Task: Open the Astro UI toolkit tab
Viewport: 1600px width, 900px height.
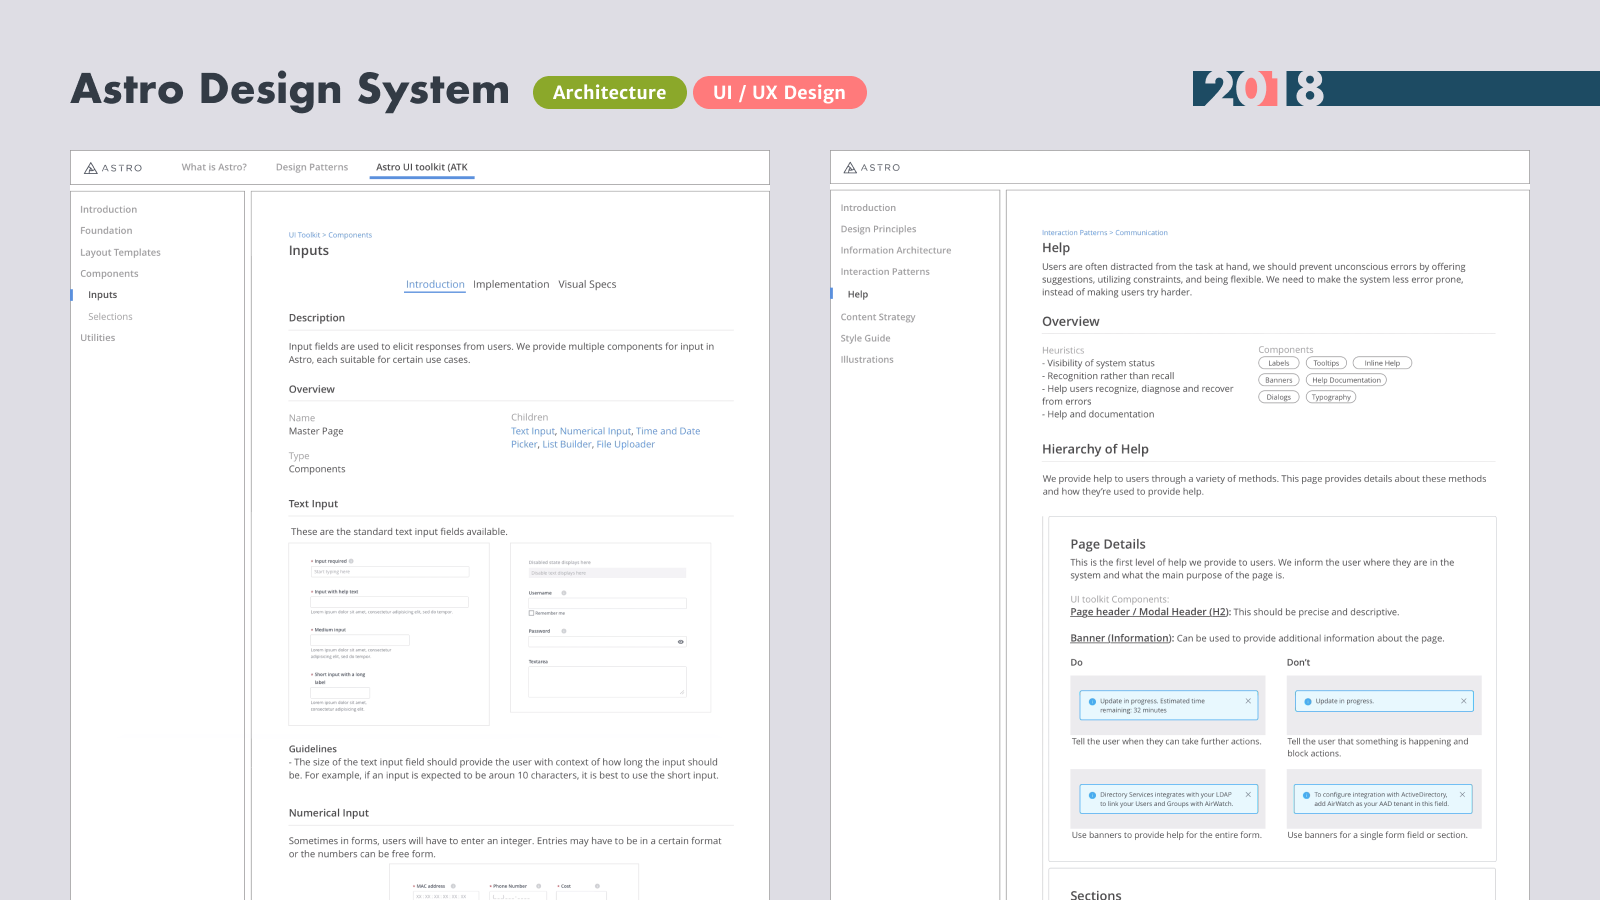Action: [x=421, y=167]
